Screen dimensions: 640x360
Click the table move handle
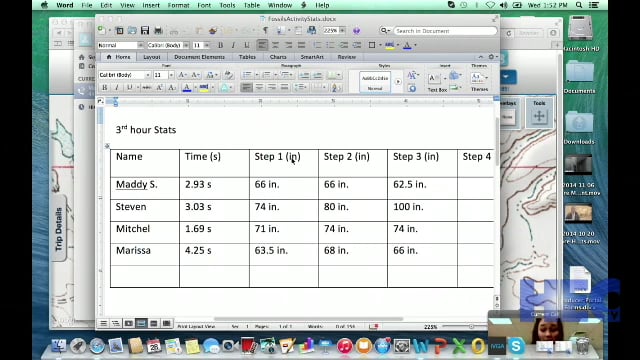[x=107, y=146]
